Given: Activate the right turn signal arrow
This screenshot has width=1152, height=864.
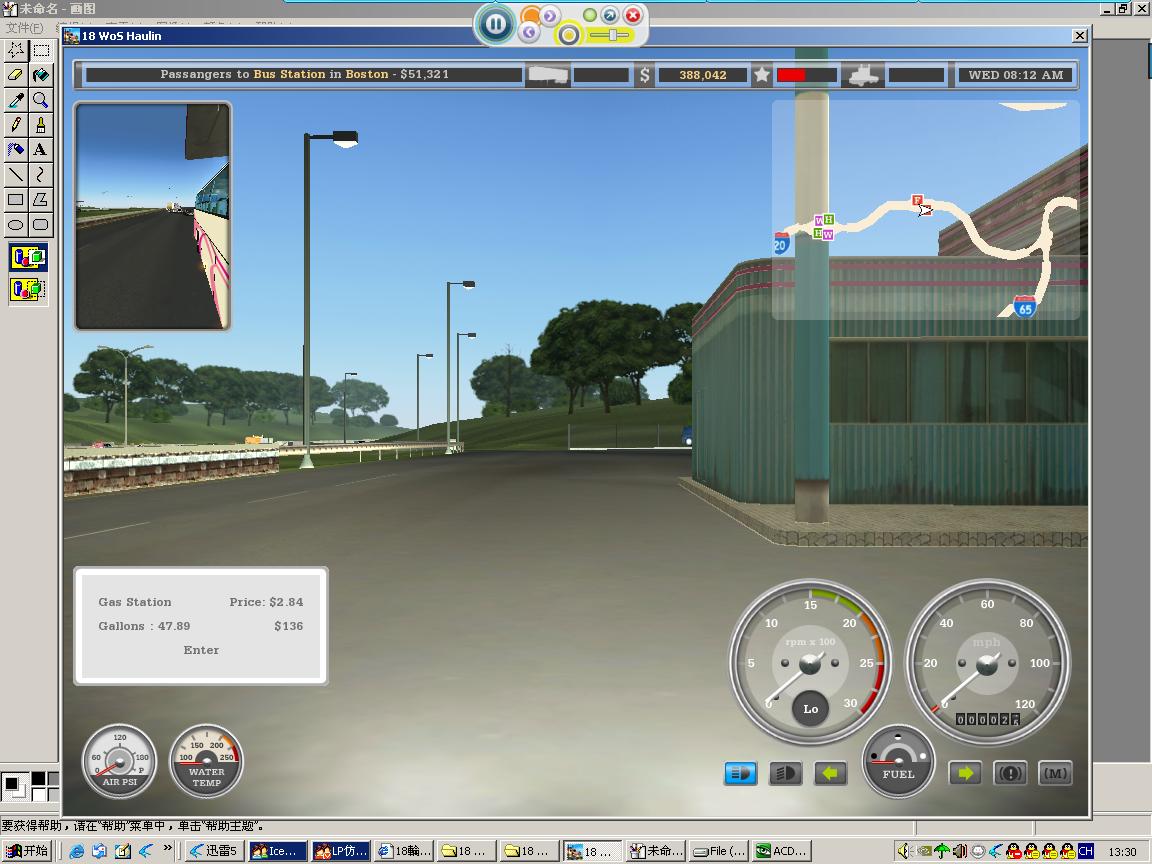Looking at the screenshot, I should 965,773.
